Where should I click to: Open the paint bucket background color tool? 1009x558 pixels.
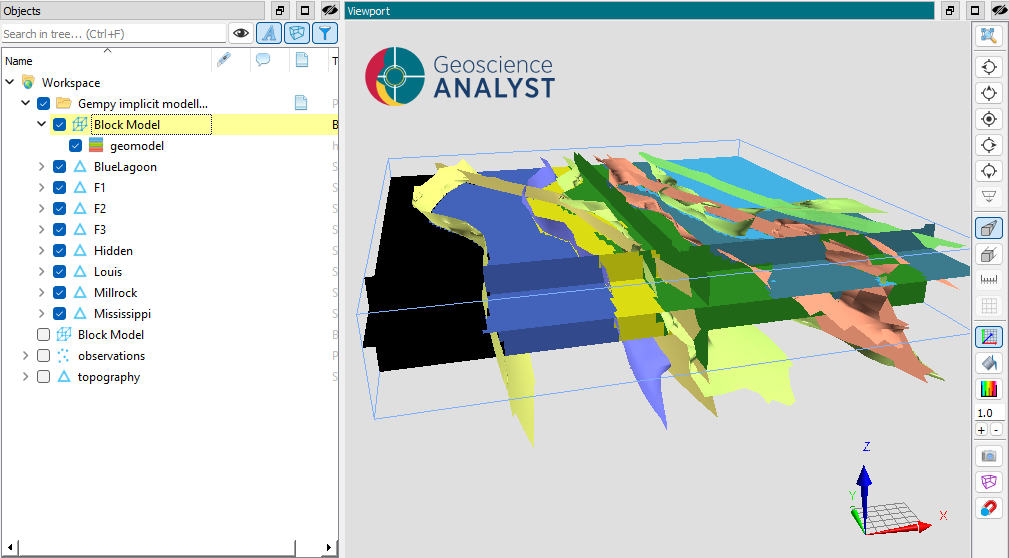click(989, 363)
